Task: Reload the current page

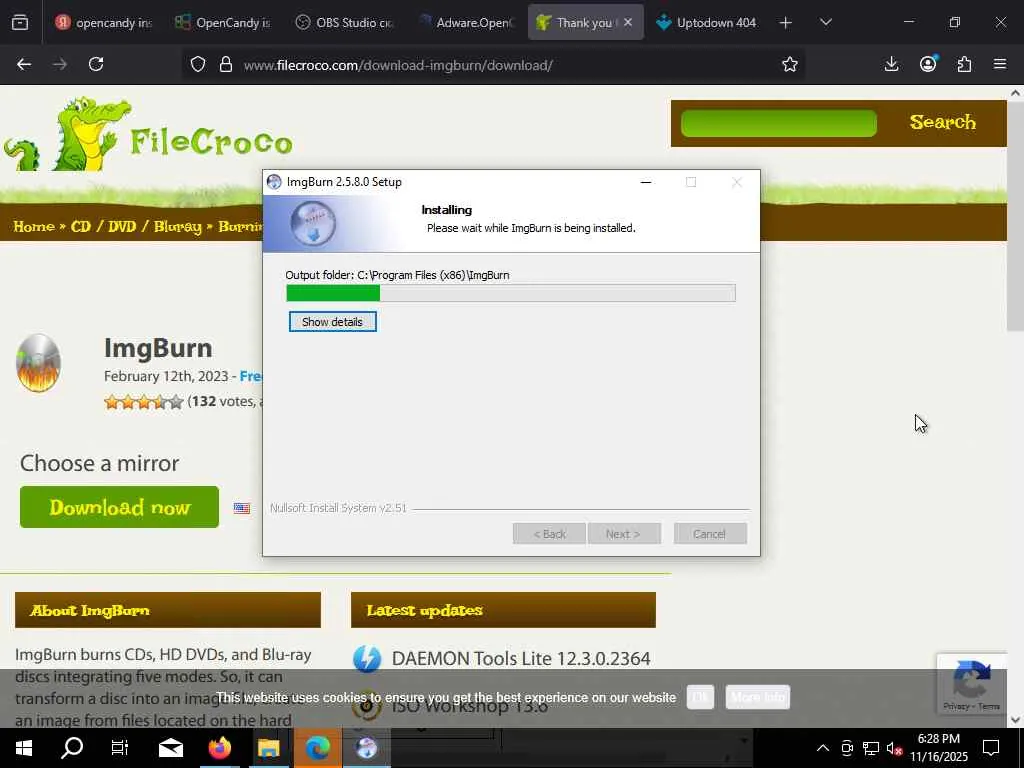Action: pos(96,65)
